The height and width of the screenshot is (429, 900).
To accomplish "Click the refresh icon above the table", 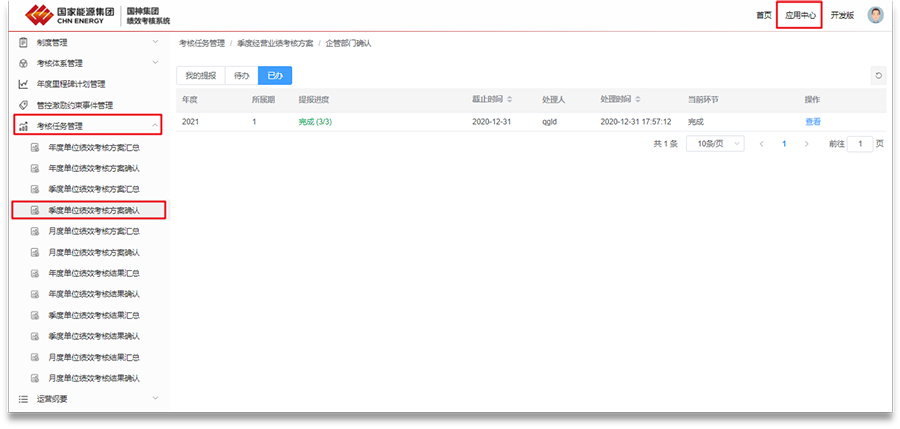I will (x=878, y=75).
